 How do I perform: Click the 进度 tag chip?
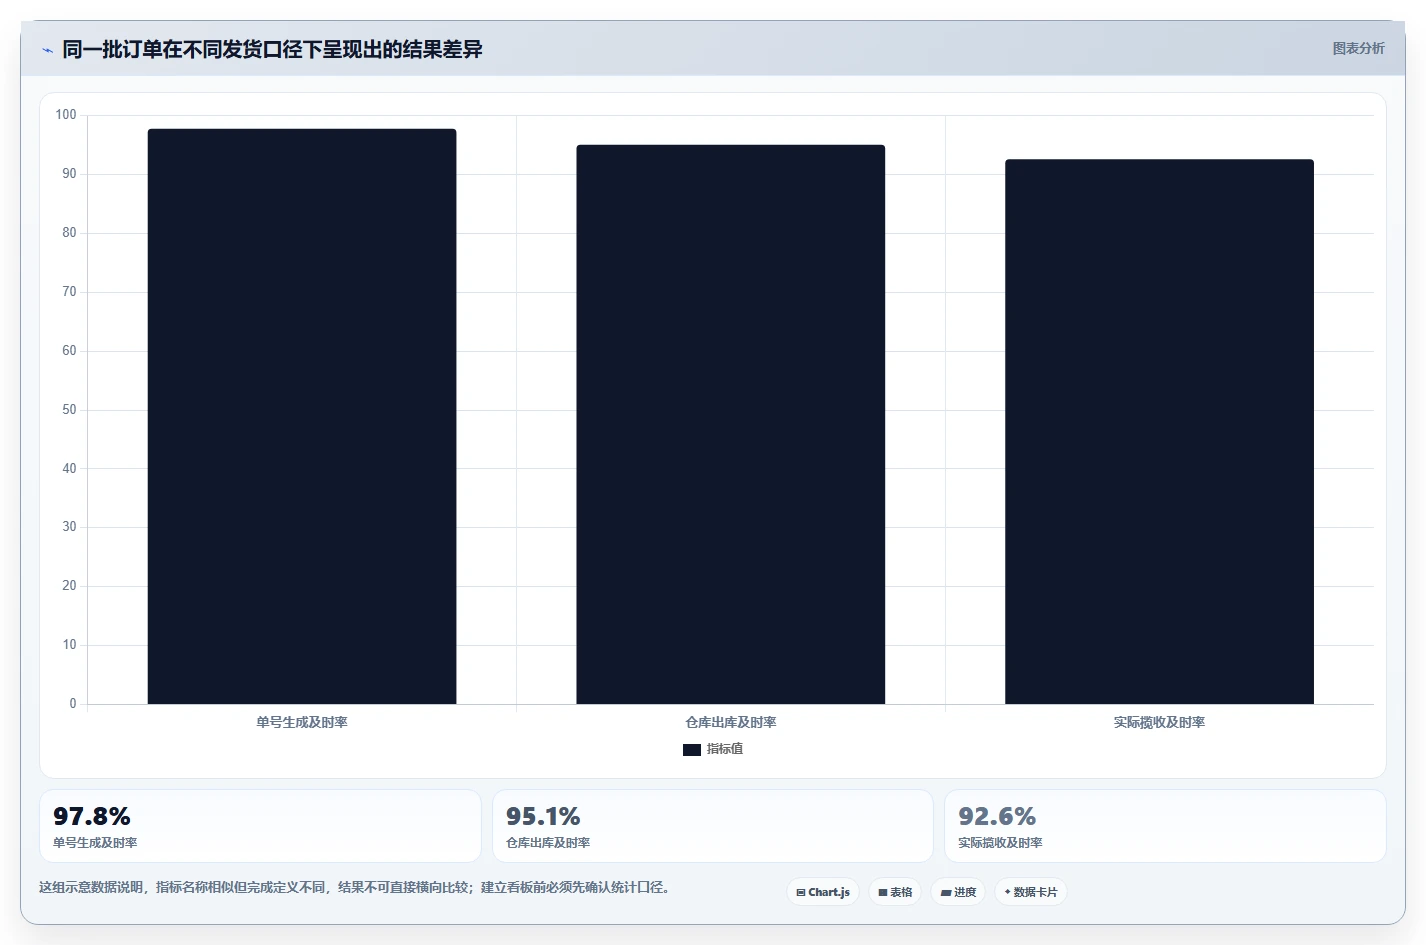958,892
